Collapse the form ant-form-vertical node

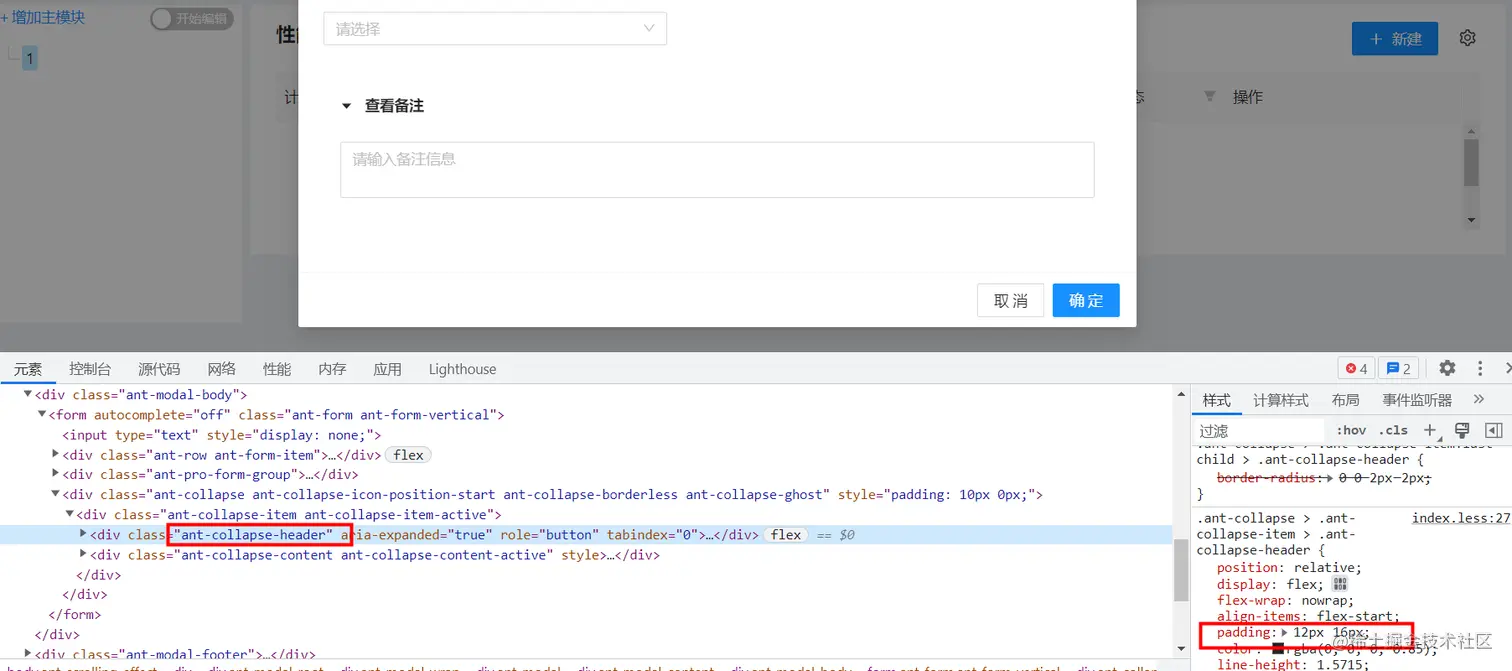41,415
